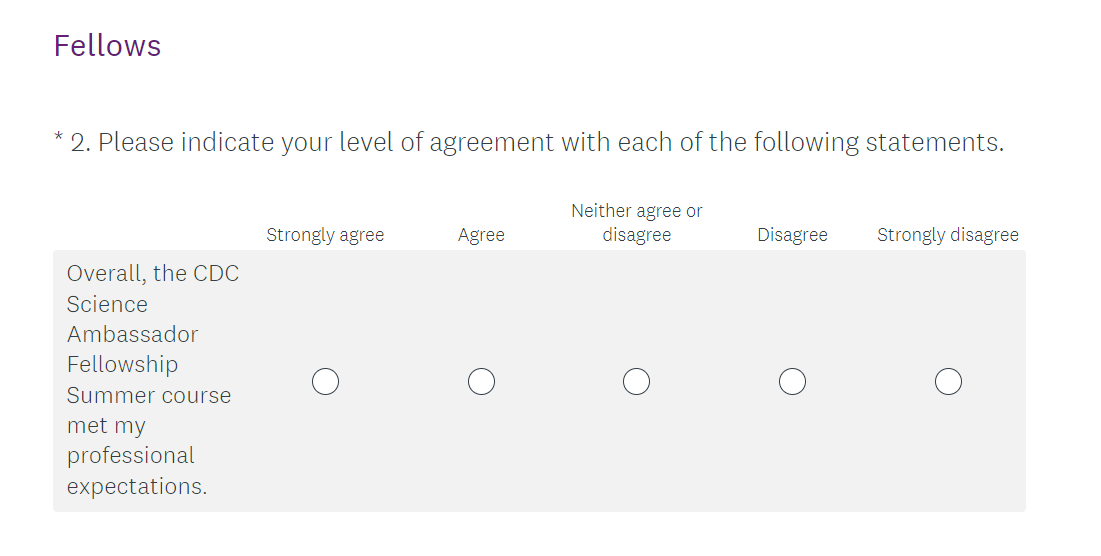1101x556 pixels.
Task: Click the Fellows section heading
Action: pyautogui.click(x=107, y=46)
